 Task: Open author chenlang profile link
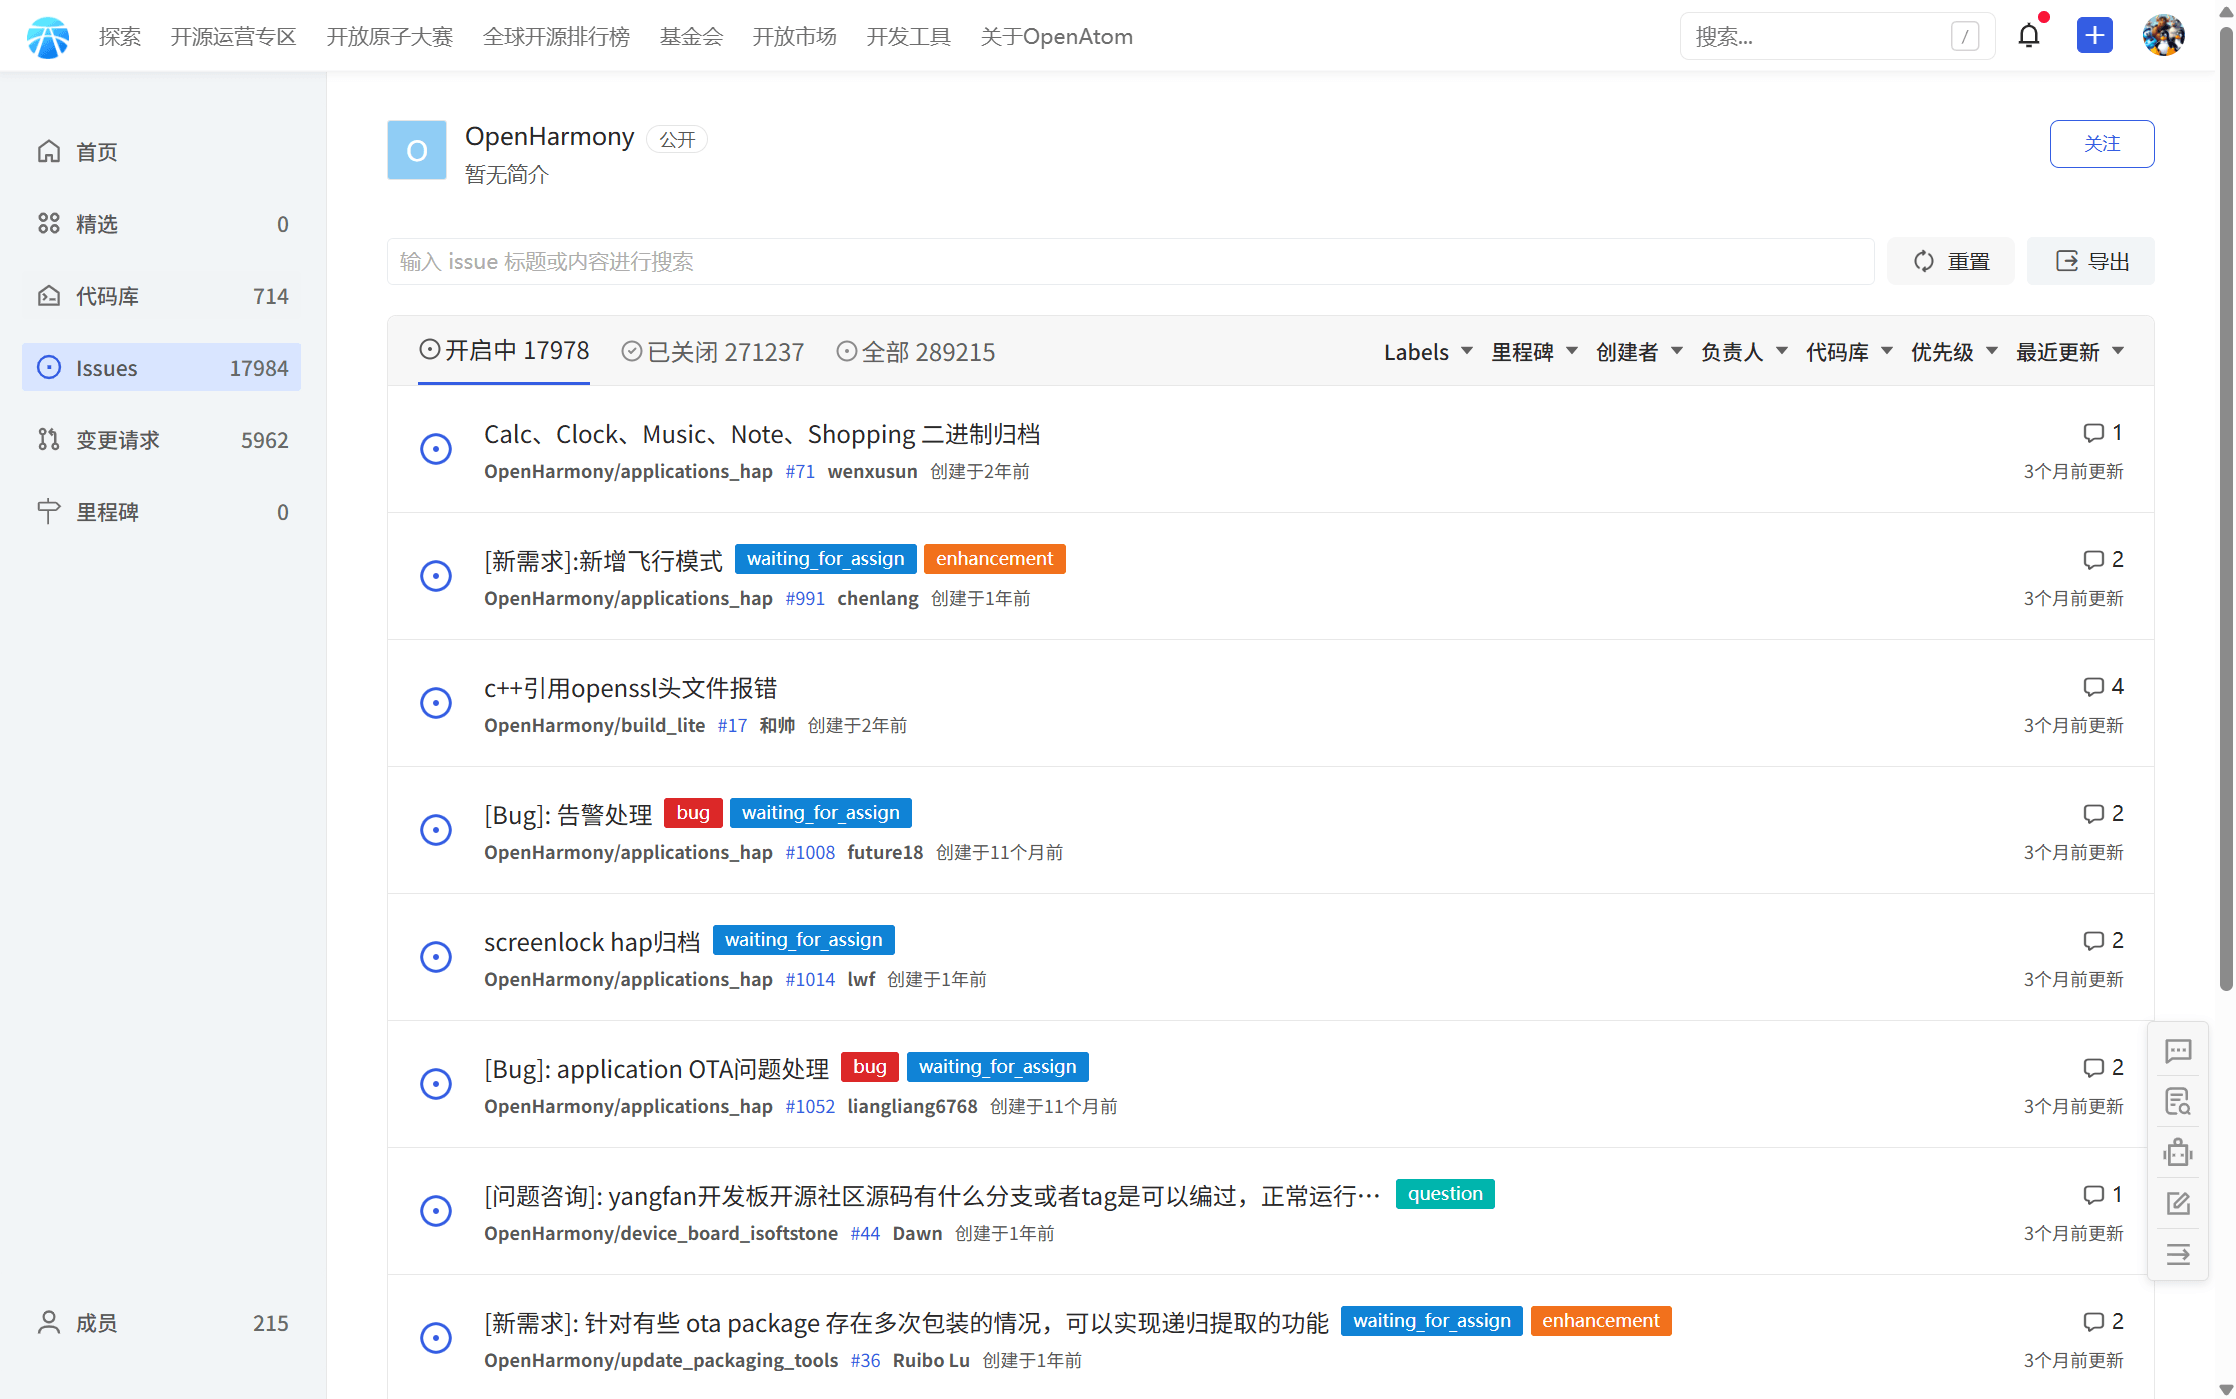878,599
